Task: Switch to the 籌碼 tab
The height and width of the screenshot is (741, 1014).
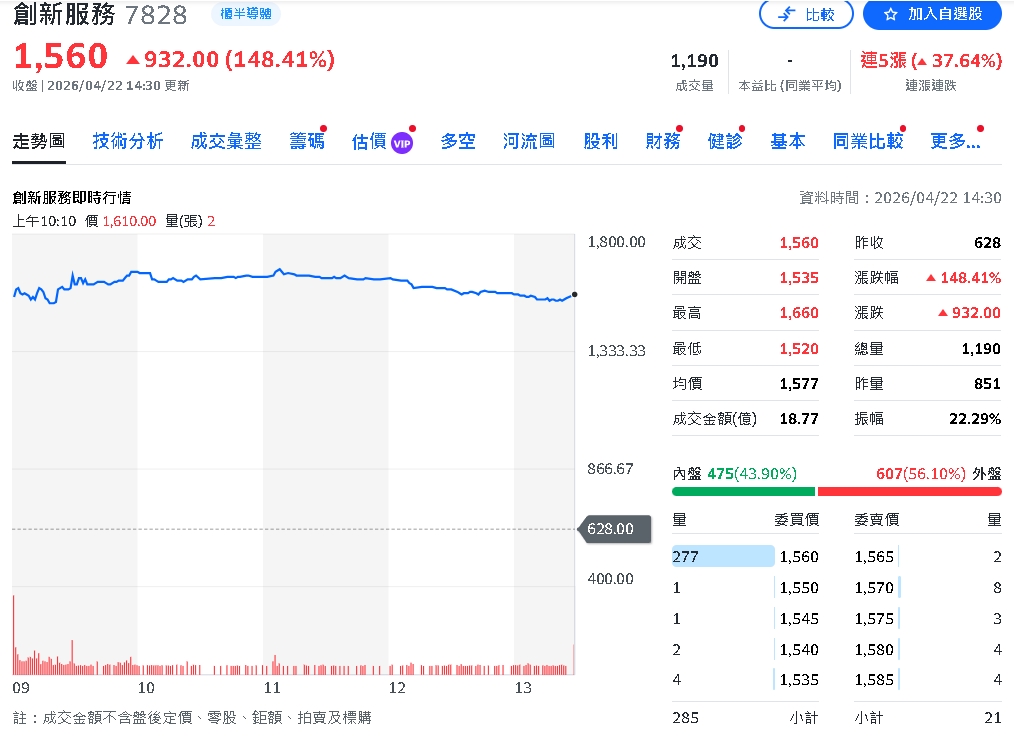Action: [307, 141]
